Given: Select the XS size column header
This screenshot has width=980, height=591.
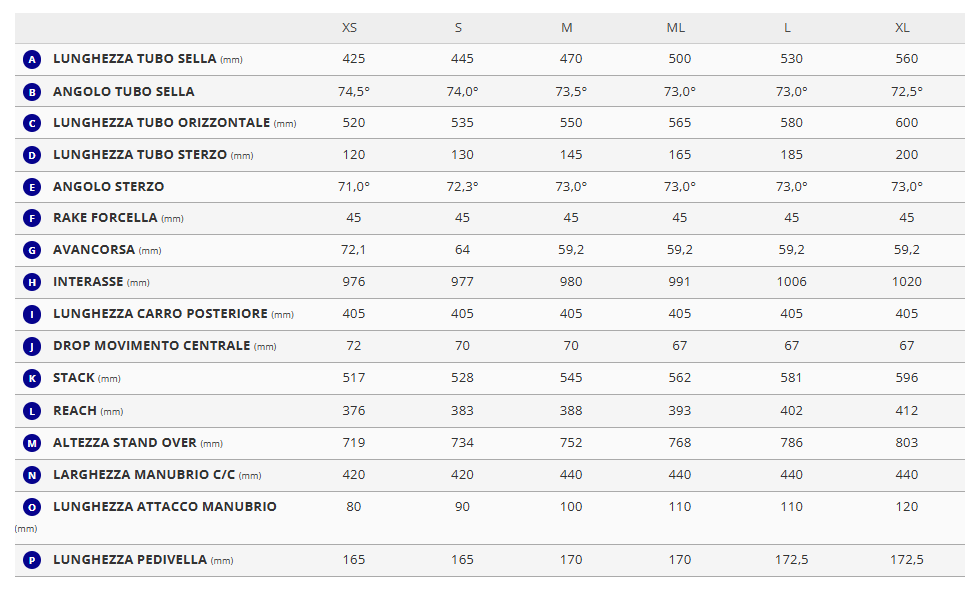Looking at the screenshot, I should pyautogui.click(x=350, y=27).
